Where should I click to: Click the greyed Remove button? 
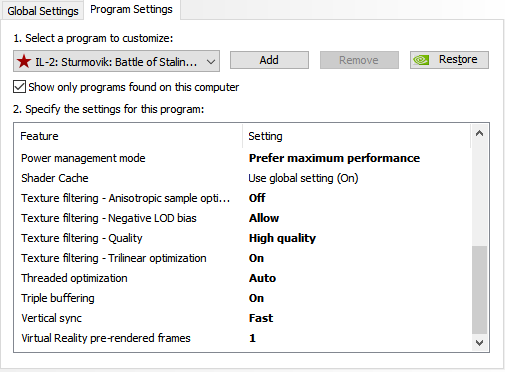pyautogui.click(x=359, y=60)
